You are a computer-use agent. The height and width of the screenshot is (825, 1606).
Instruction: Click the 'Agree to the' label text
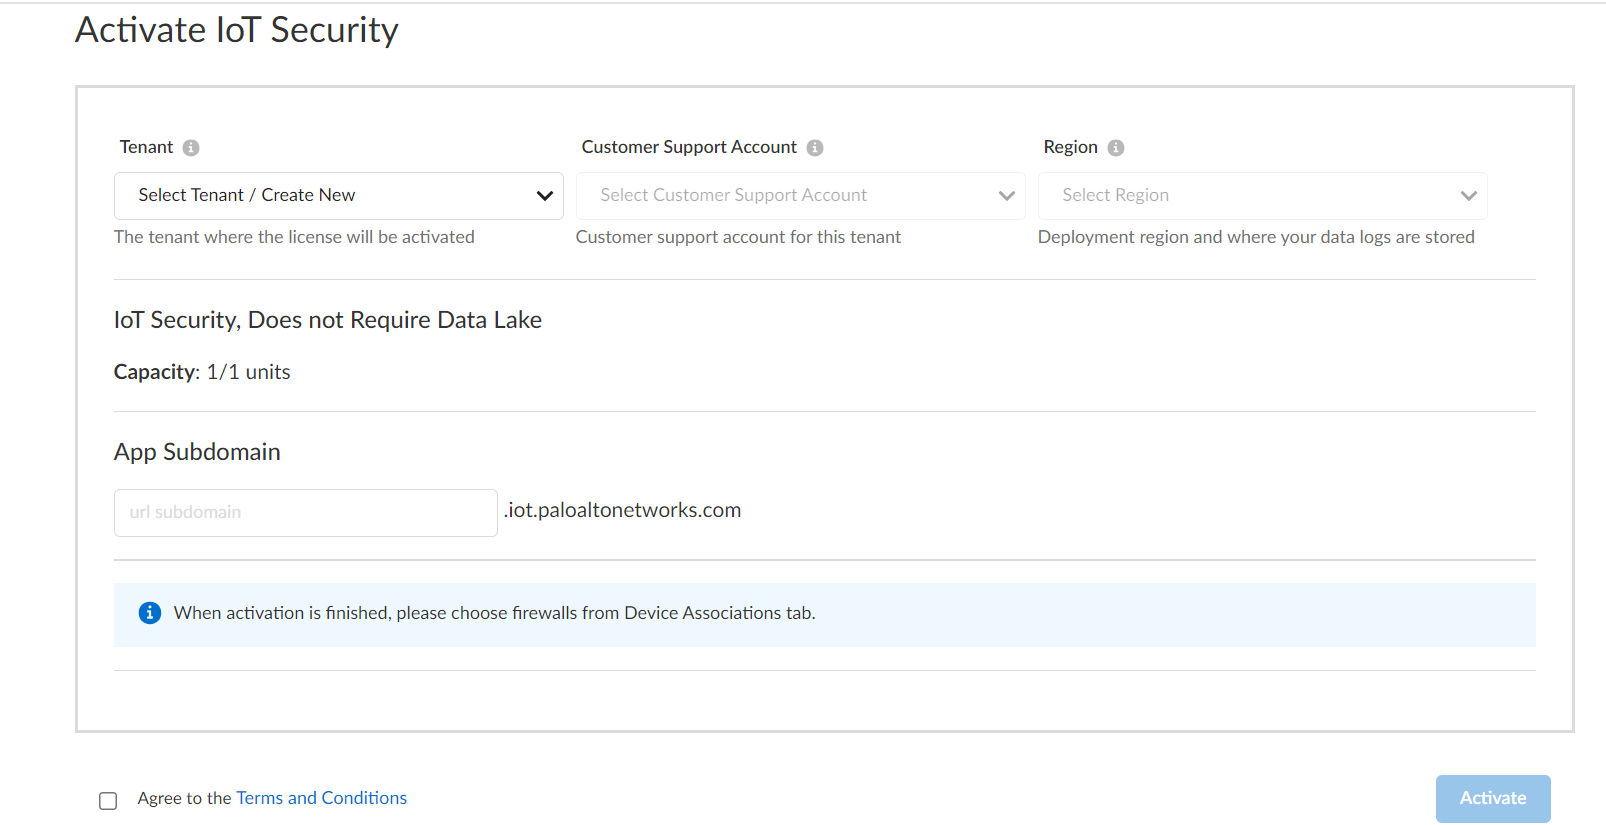pyautogui.click(x=185, y=798)
